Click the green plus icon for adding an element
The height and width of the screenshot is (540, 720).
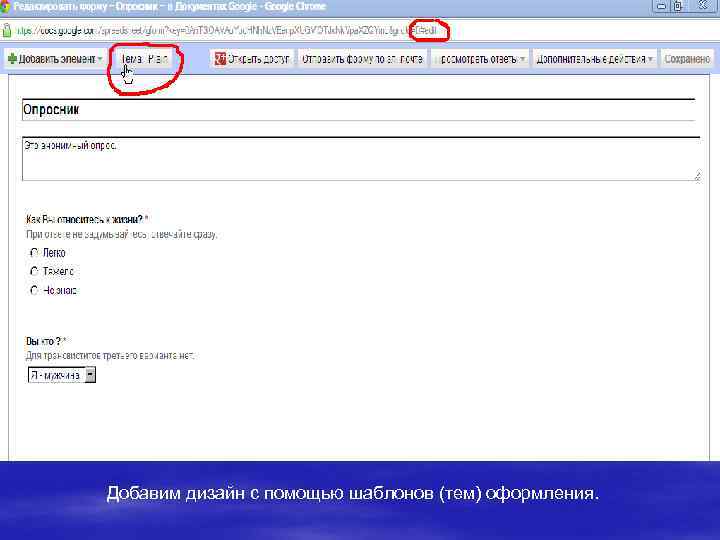12,59
